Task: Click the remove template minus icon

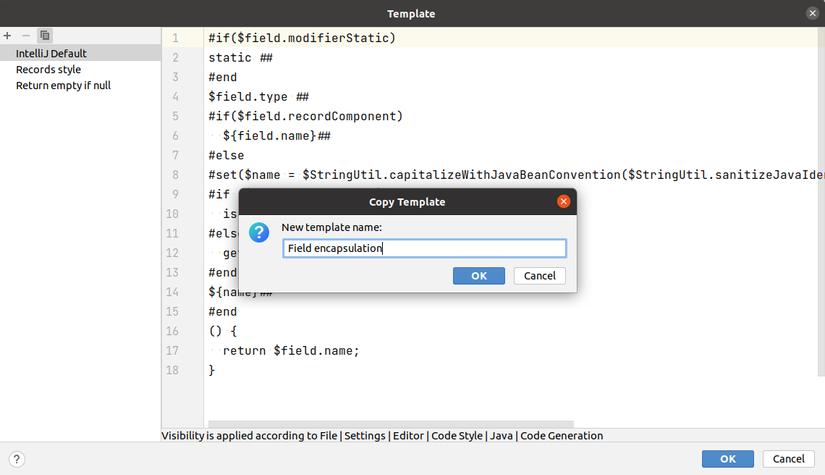Action: coord(26,35)
